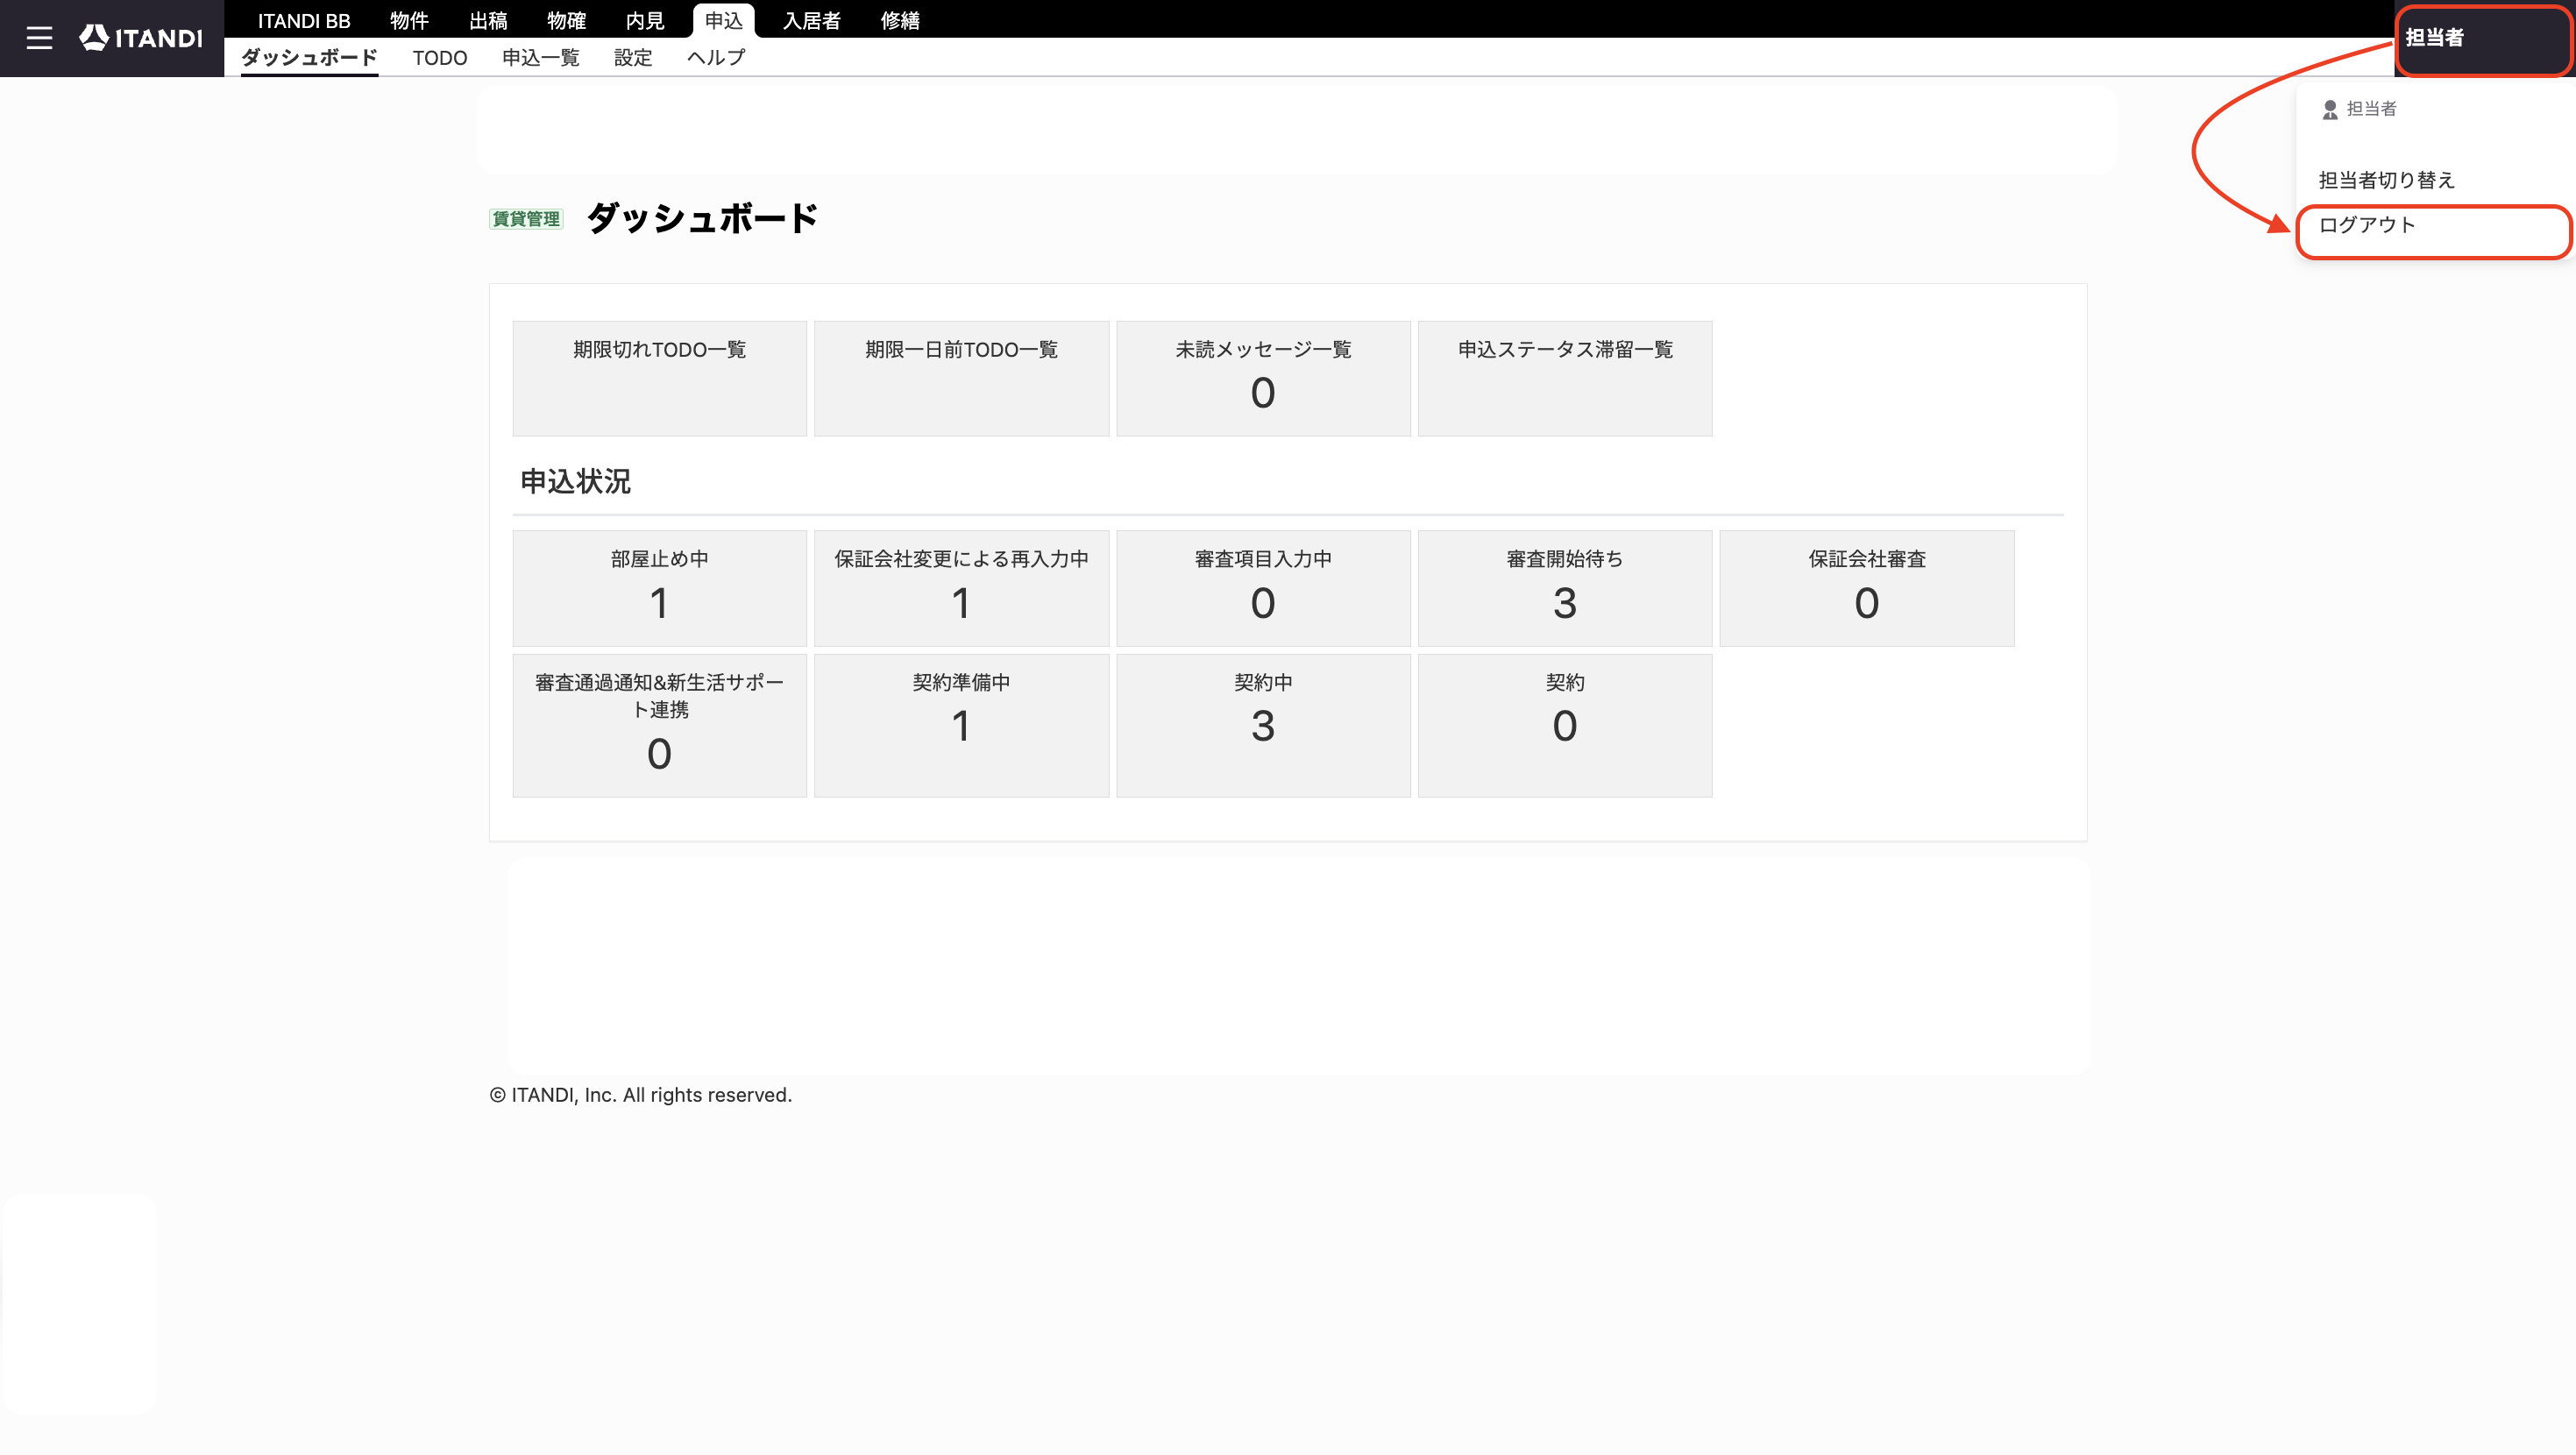Viewport: 2576px width, 1455px height.
Task: Click the 申込状況 section heading
Action: coord(575,482)
